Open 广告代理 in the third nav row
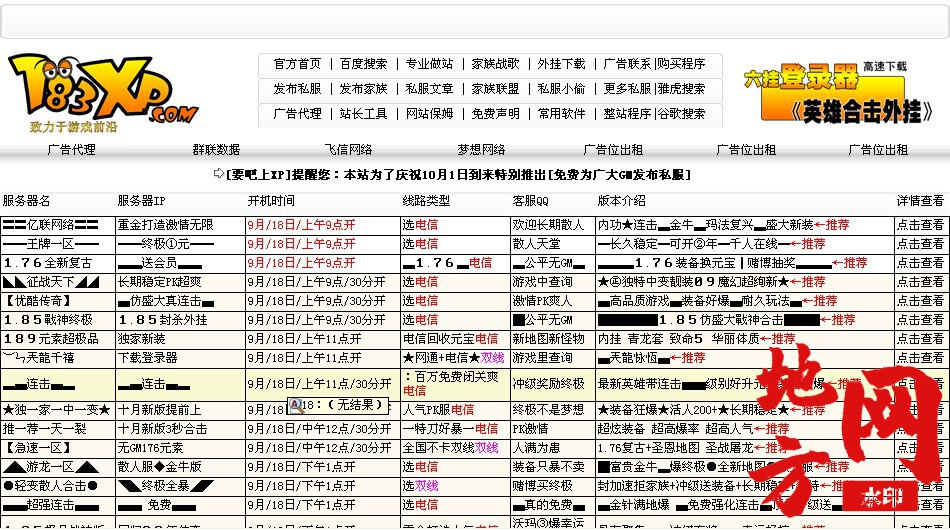The image size is (950, 530). click(x=297, y=113)
